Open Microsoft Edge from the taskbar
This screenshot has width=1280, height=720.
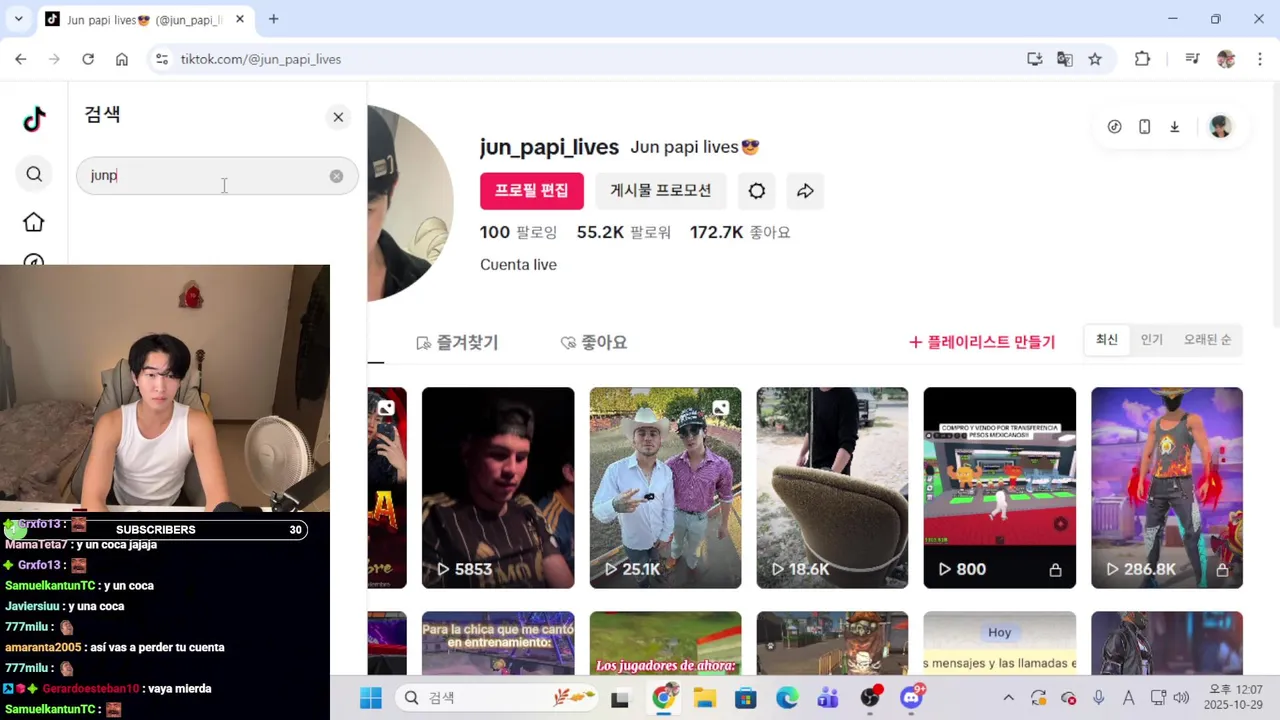(x=787, y=698)
